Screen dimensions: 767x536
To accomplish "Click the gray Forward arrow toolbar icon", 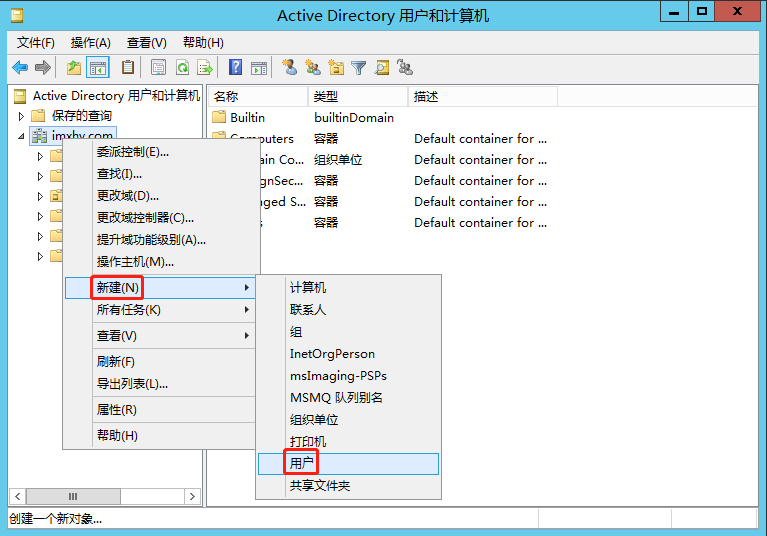I will click(43, 67).
